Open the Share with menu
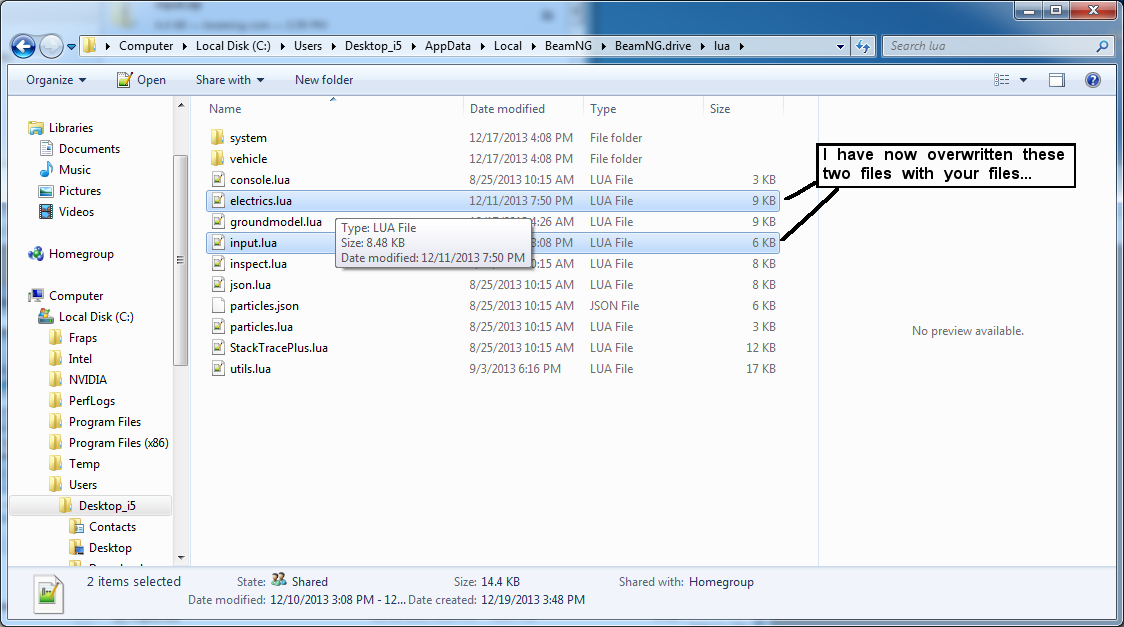The image size is (1124, 627). [230, 80]
